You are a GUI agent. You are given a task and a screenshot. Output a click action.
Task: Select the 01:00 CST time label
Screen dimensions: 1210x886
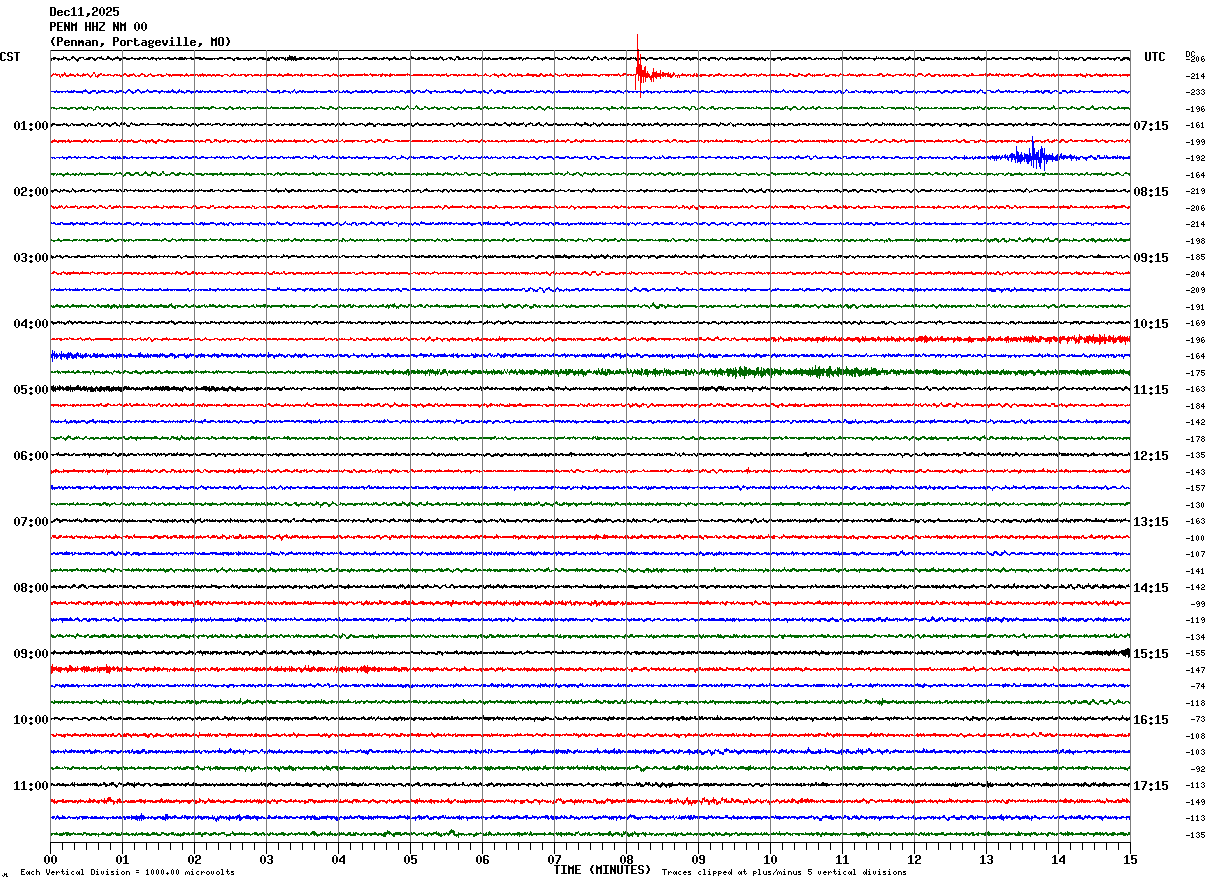coord(30,126)
